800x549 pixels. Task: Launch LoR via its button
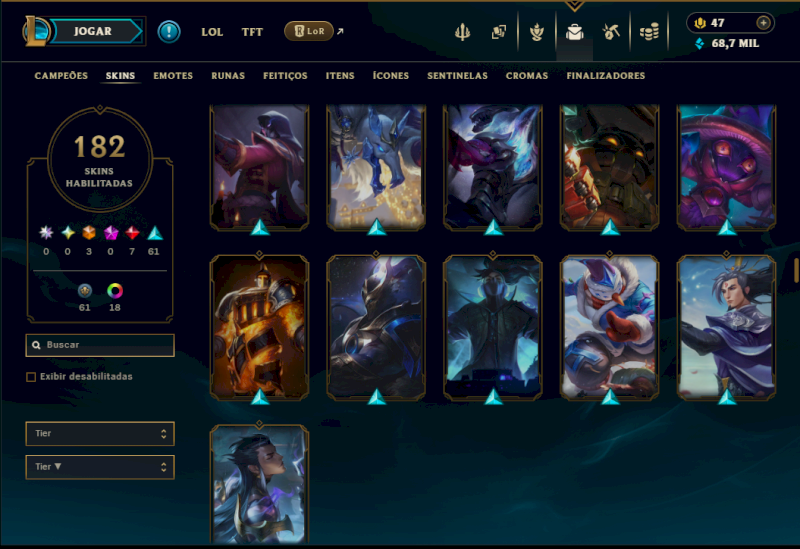tap(309, 31)
